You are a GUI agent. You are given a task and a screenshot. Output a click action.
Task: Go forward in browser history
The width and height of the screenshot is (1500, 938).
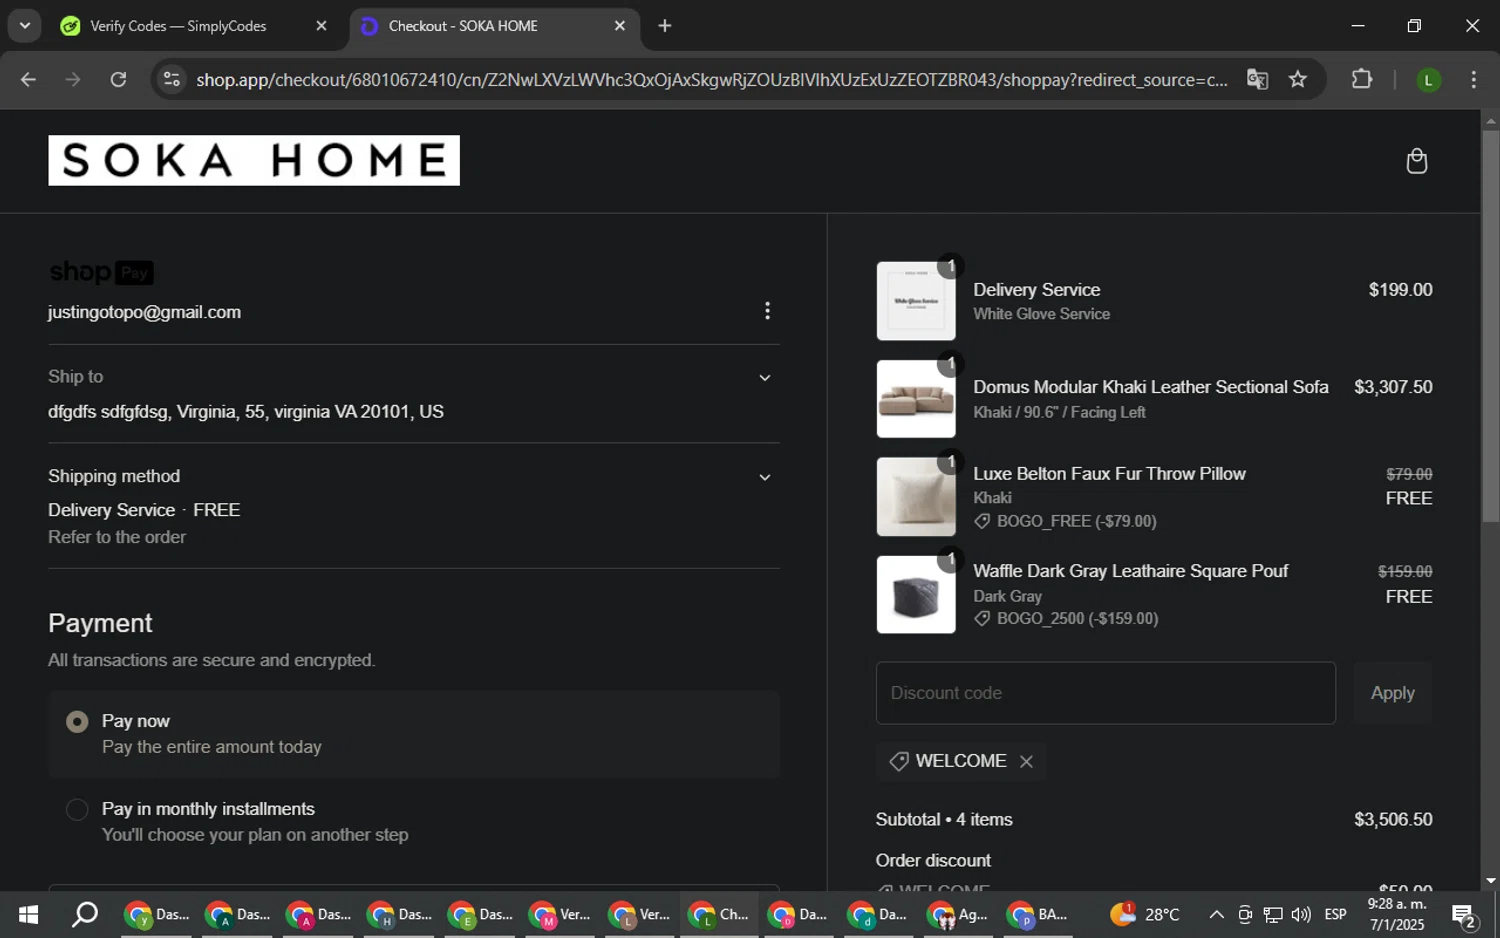pyautogui.click(x=73, y=79)
